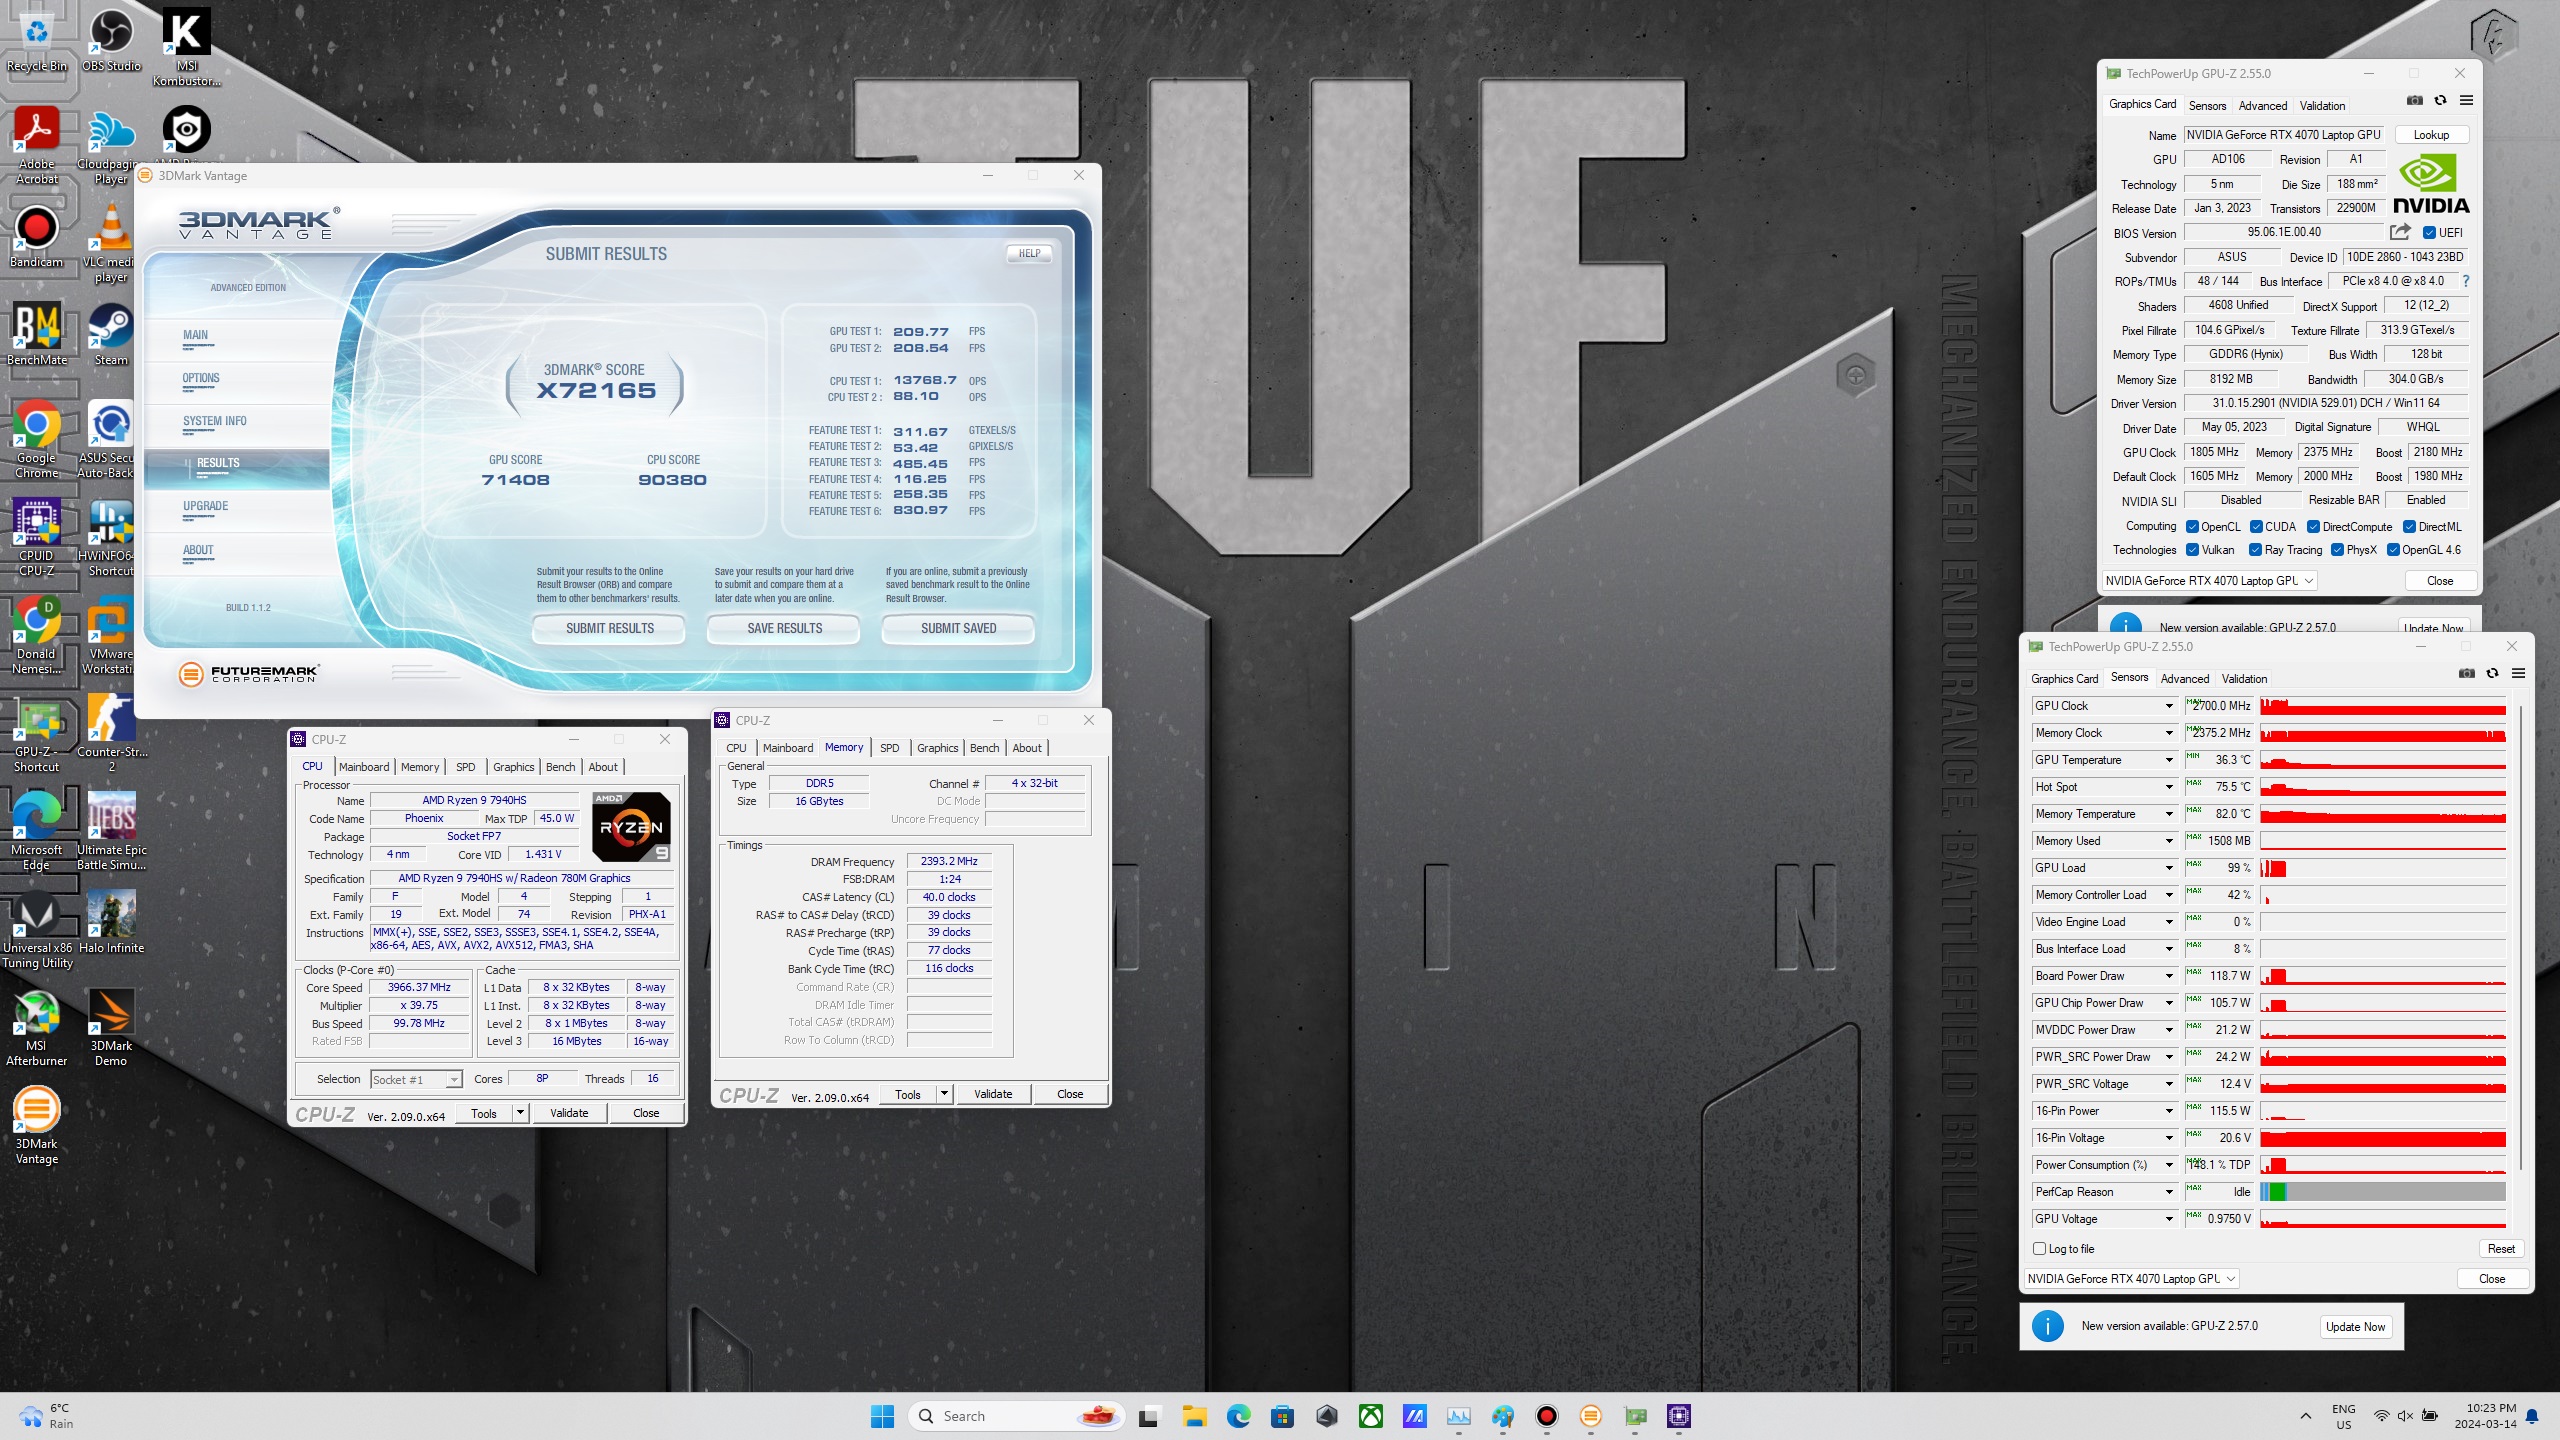Click PerfCap Reason color bar graph
2560x1440 pixels.
point(2383,1192)
